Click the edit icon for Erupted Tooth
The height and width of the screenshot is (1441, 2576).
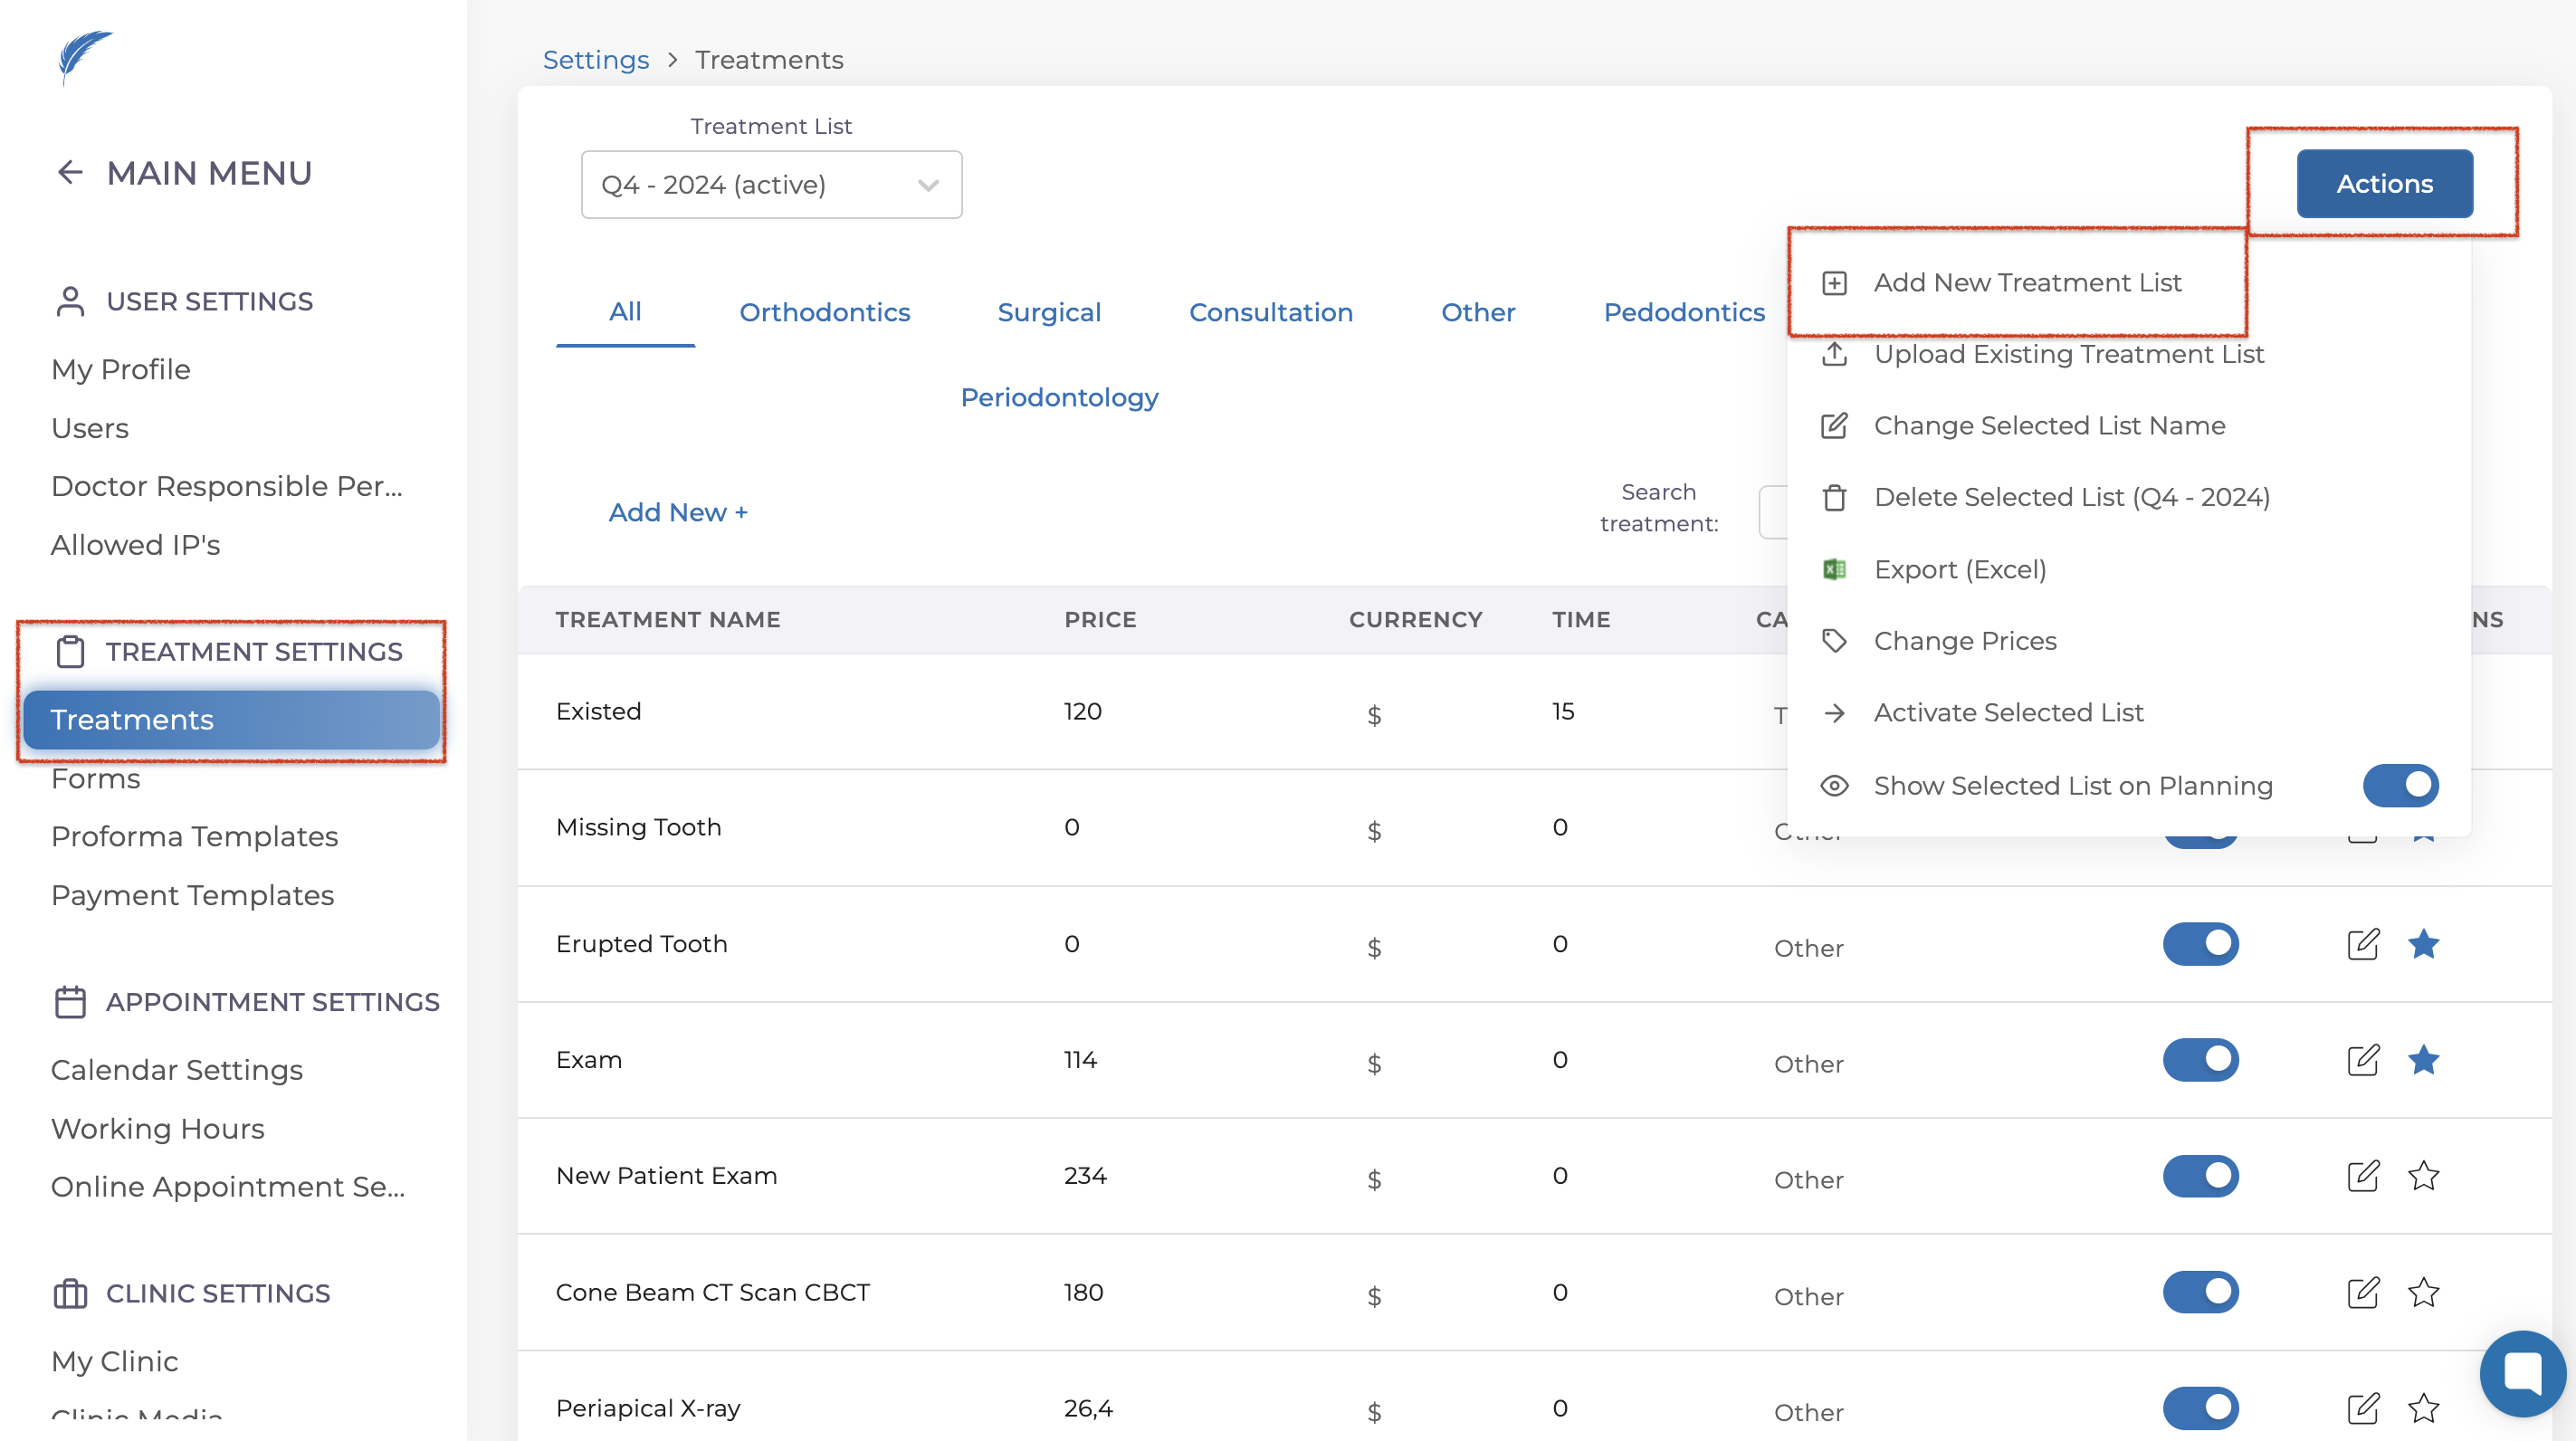pyautogui.click(x=2362, y=944)
